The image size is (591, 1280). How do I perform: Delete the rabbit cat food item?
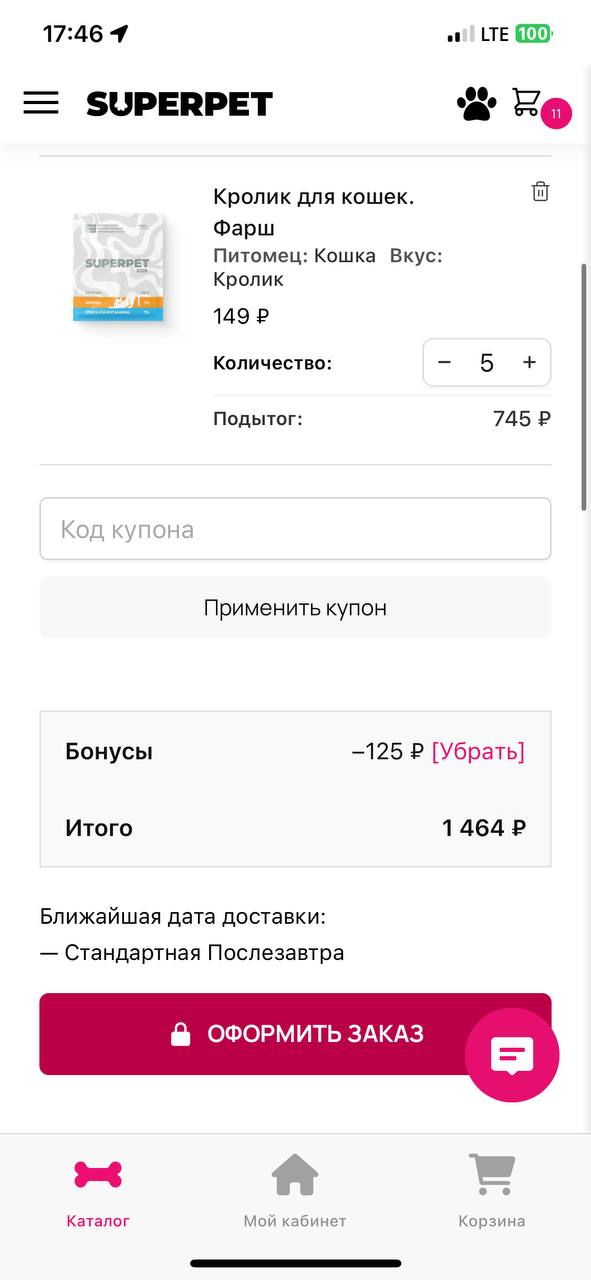540,192
